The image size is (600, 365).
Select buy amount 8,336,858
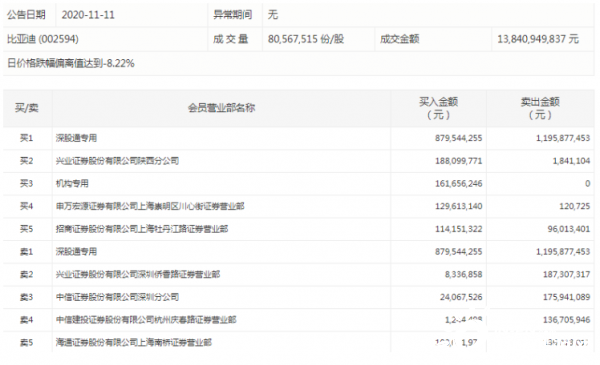463,275
